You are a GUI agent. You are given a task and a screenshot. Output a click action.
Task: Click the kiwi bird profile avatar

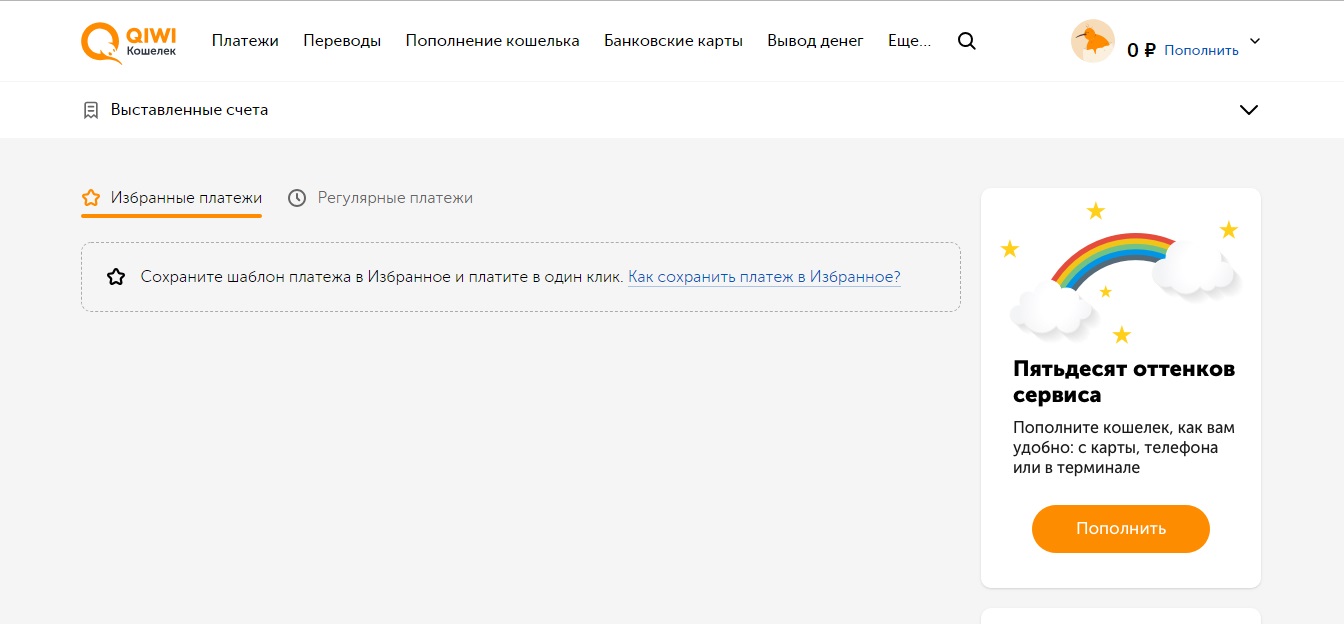pos(1093,41)
